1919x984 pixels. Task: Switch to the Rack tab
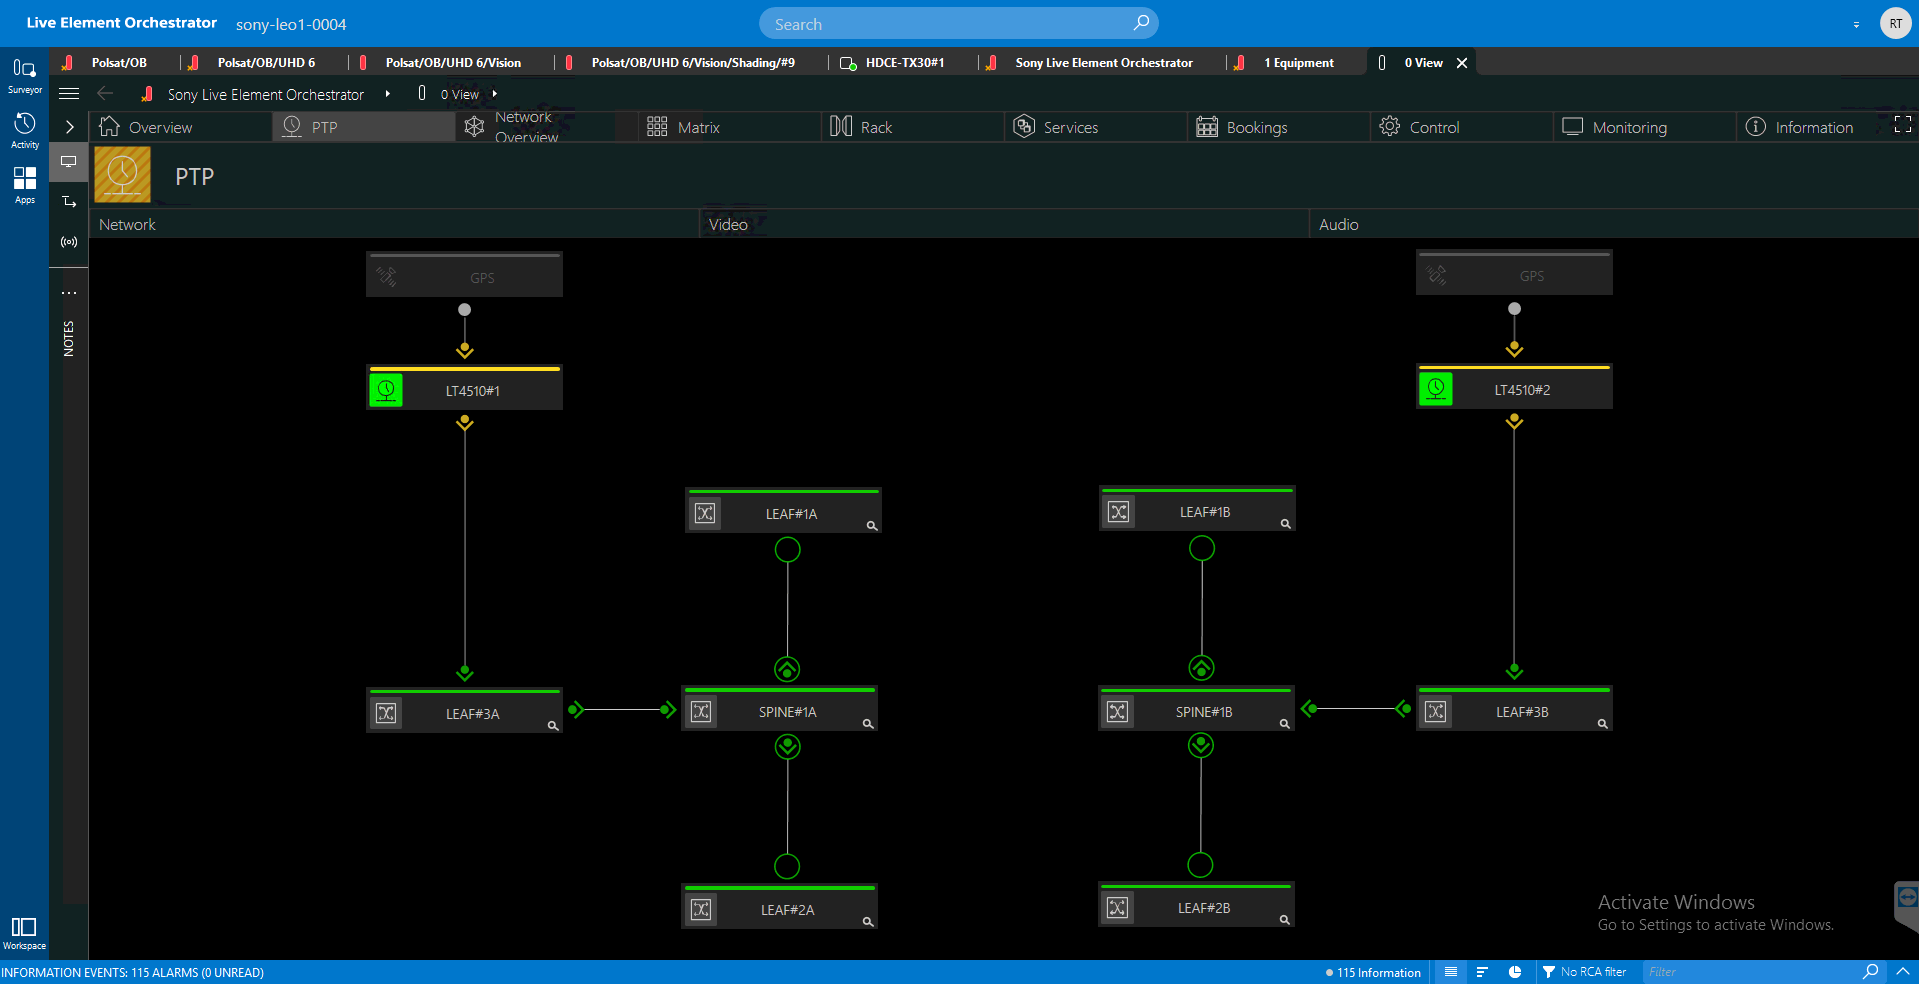click(912, 127)
